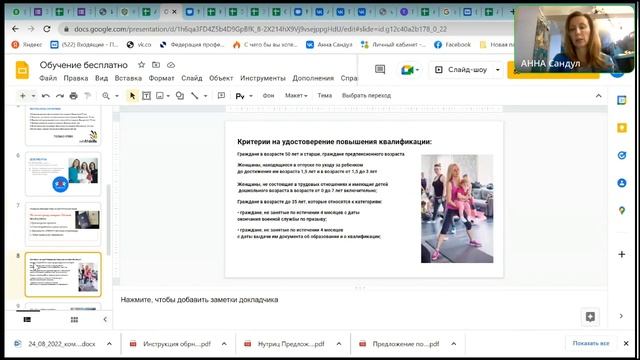The width and height of the screenshot is (640, 360).
Task: Select slide 7 thumbnail
Action: click(x=63, y=224)
